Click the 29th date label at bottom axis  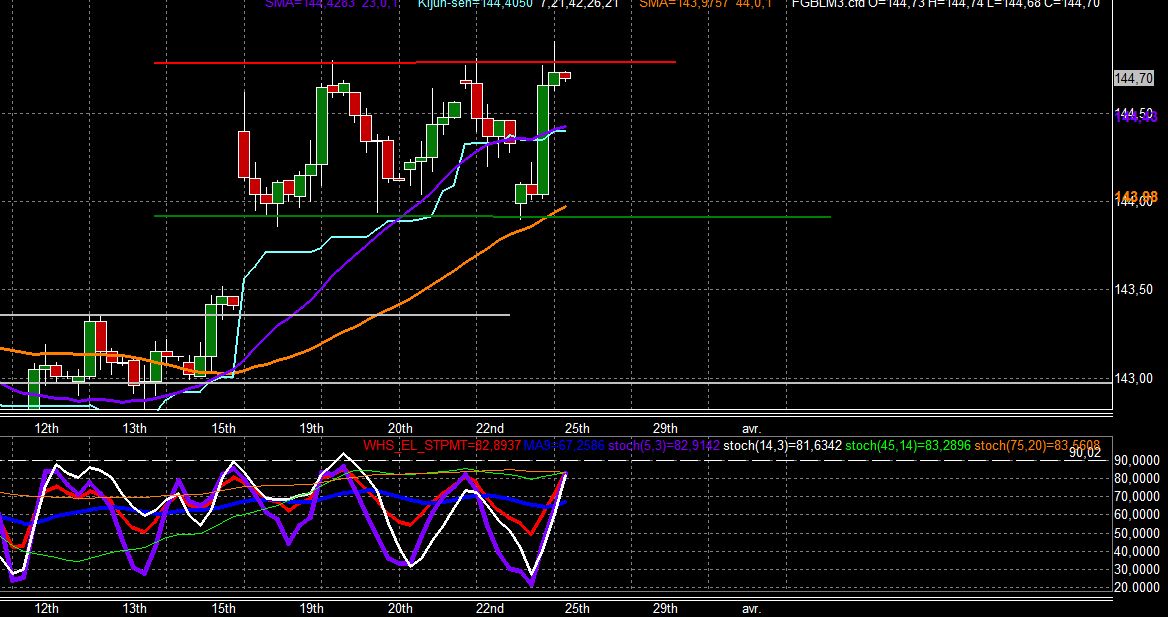click(665, 608)
